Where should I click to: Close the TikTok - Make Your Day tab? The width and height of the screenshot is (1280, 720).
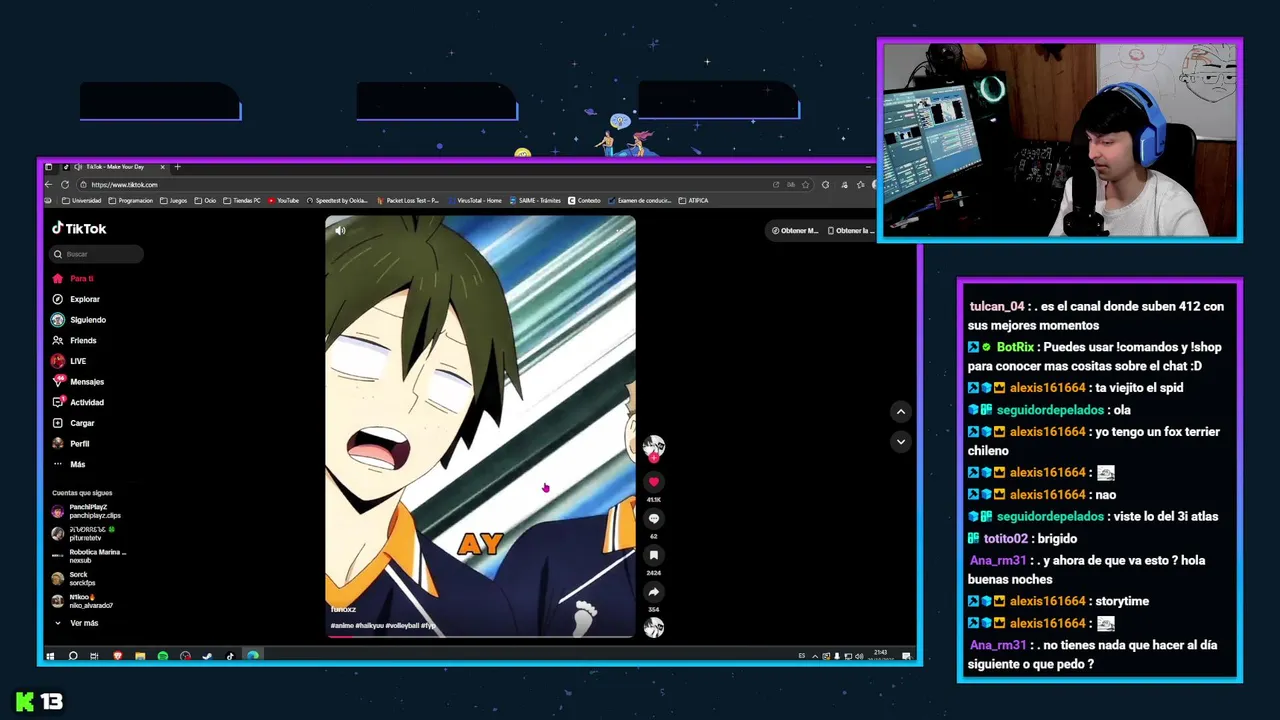pos(164,167)
